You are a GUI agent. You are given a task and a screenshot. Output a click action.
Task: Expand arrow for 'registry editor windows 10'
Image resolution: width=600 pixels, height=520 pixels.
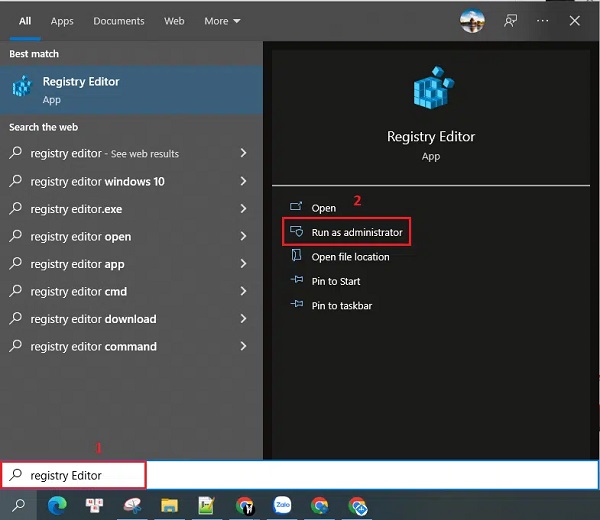tap(243, 181)
